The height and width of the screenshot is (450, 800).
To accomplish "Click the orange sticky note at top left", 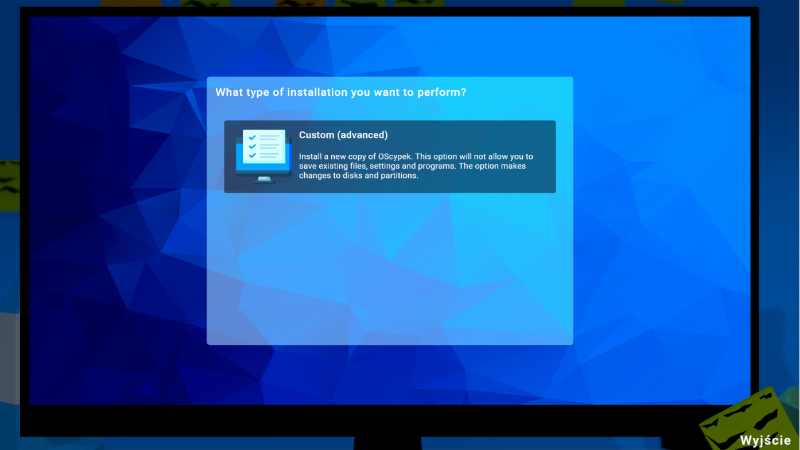I will pos(120,4).
